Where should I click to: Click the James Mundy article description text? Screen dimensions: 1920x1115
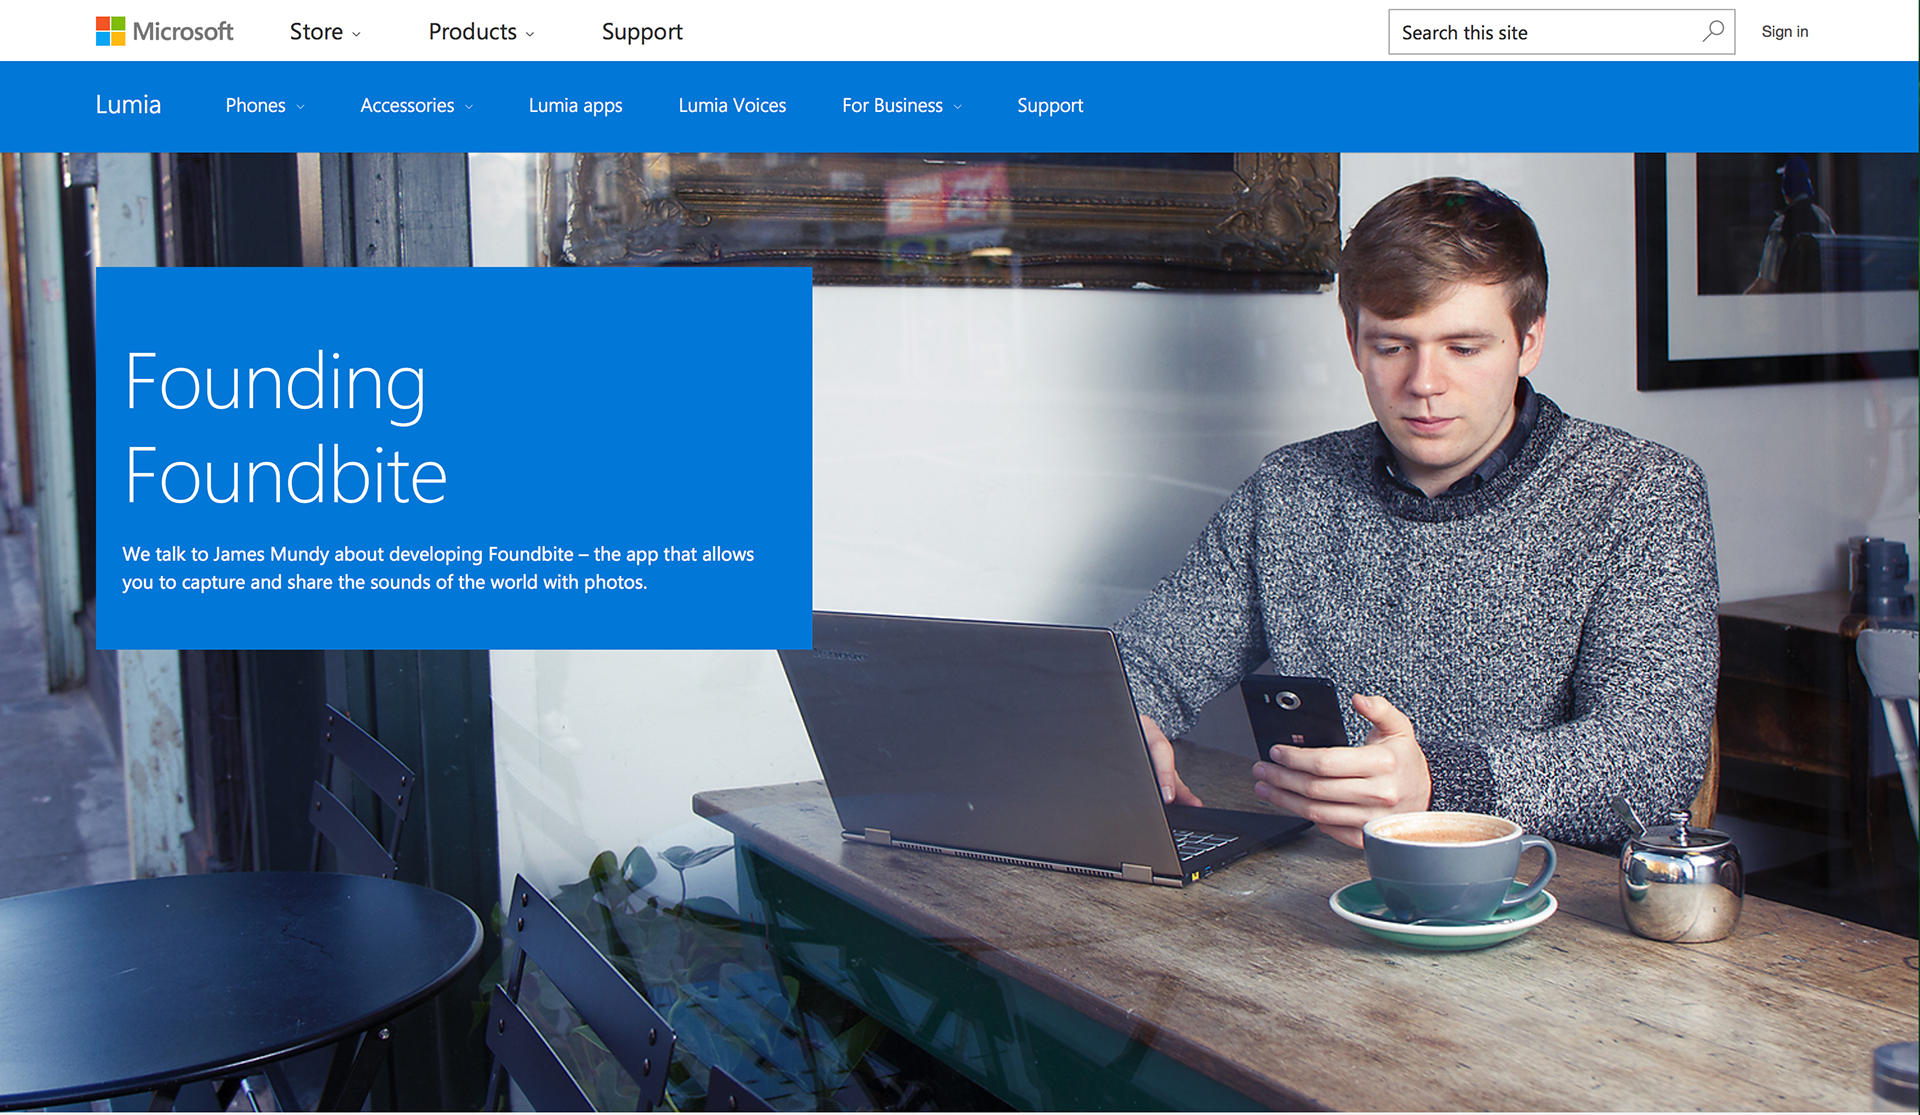coord(438,568)
